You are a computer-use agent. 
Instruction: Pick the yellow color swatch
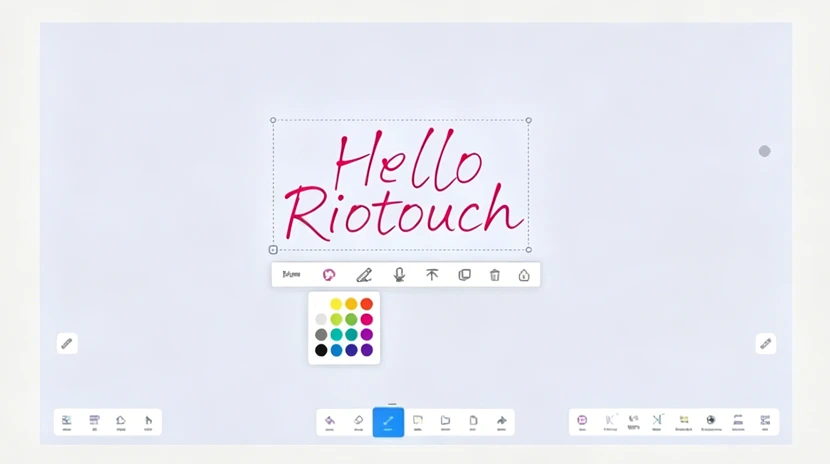click(336, 304)
